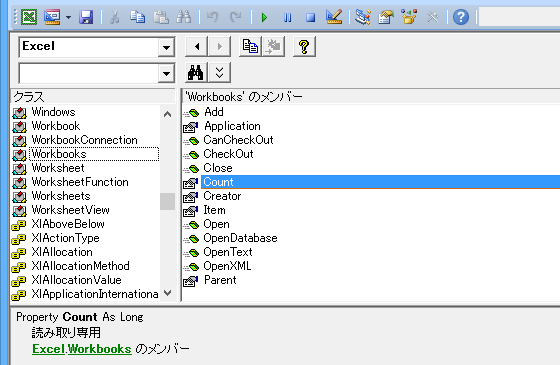560x365 pixels.
Task: Select the XlActionType enum
Action: [65, 238]
